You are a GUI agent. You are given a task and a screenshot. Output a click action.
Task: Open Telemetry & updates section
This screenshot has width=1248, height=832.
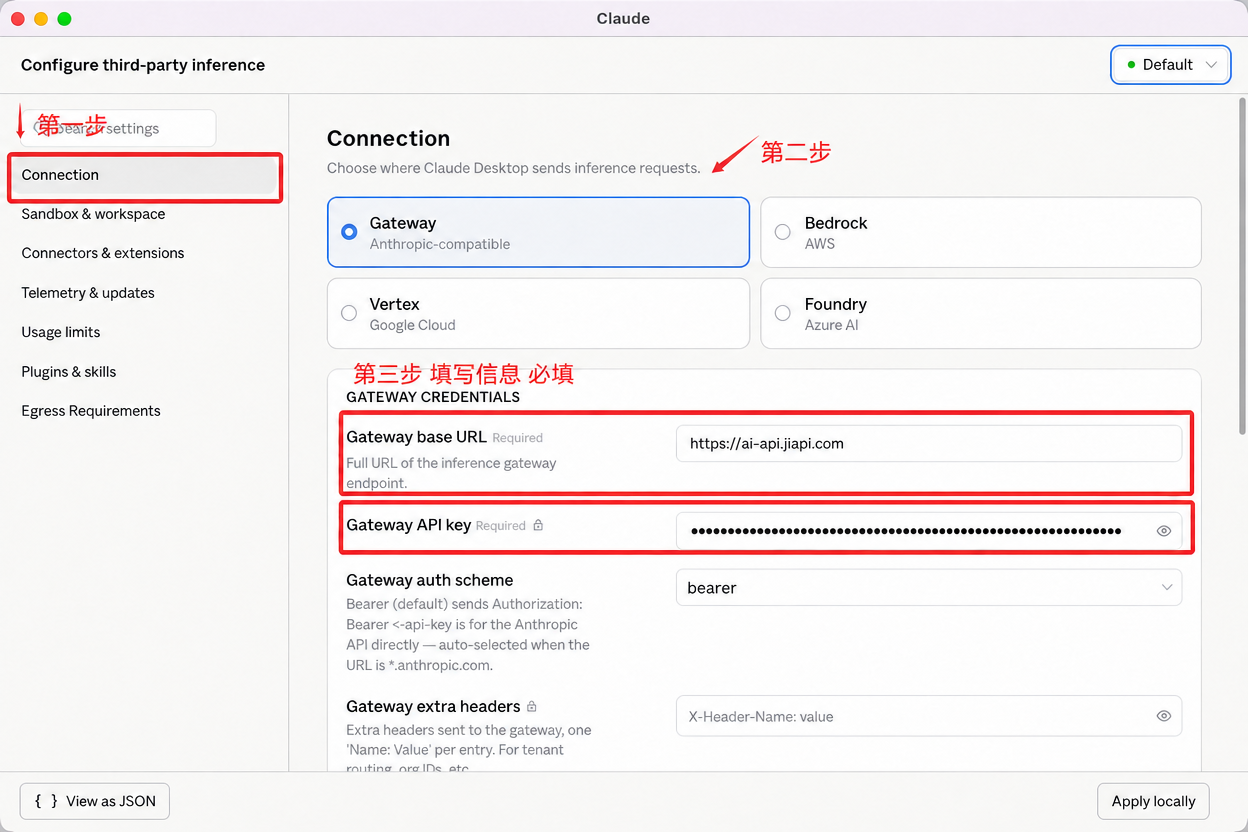[x=88, y=293]
